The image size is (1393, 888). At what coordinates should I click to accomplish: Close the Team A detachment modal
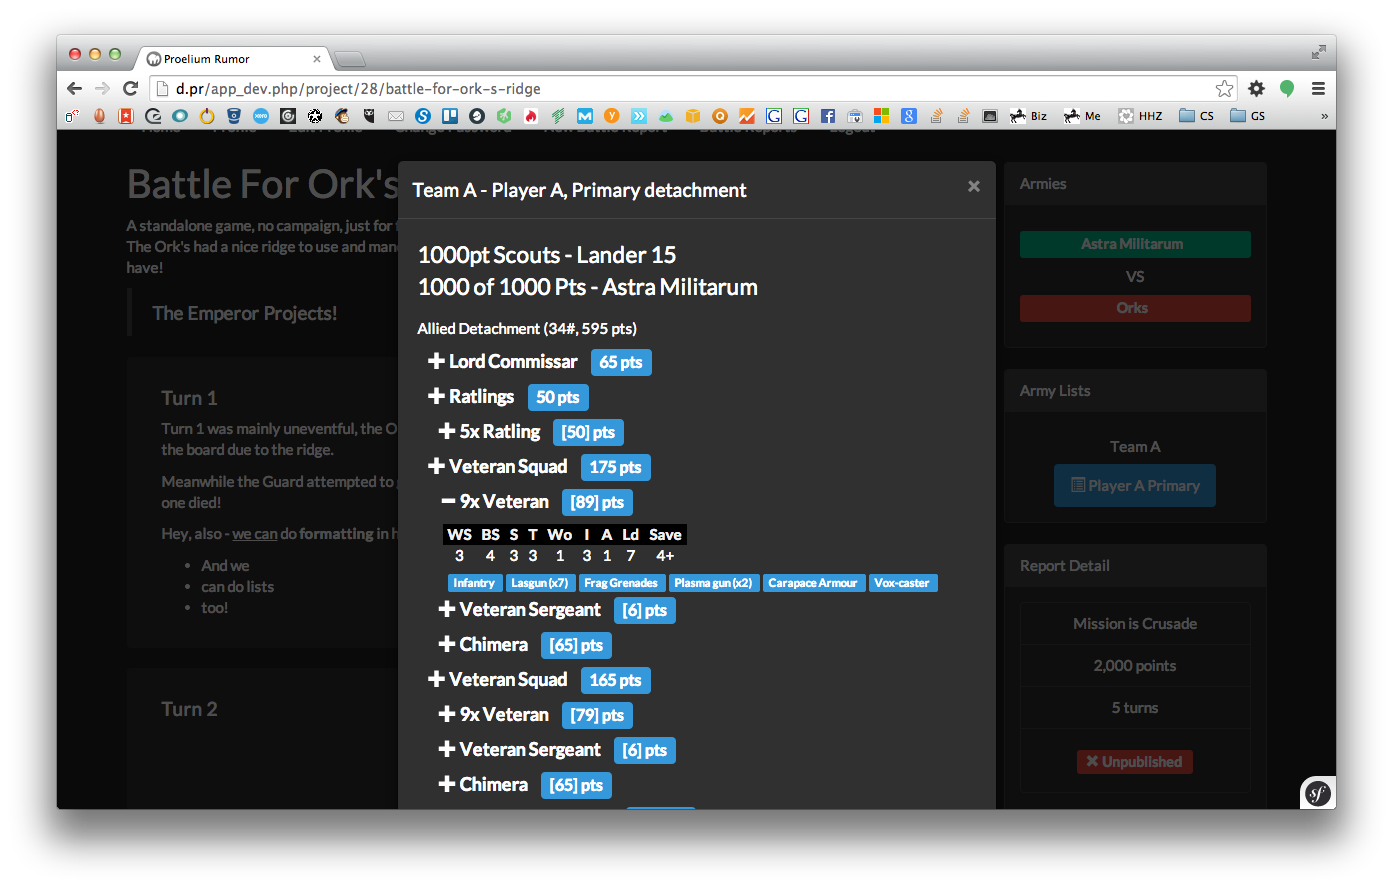coord(973,186)
